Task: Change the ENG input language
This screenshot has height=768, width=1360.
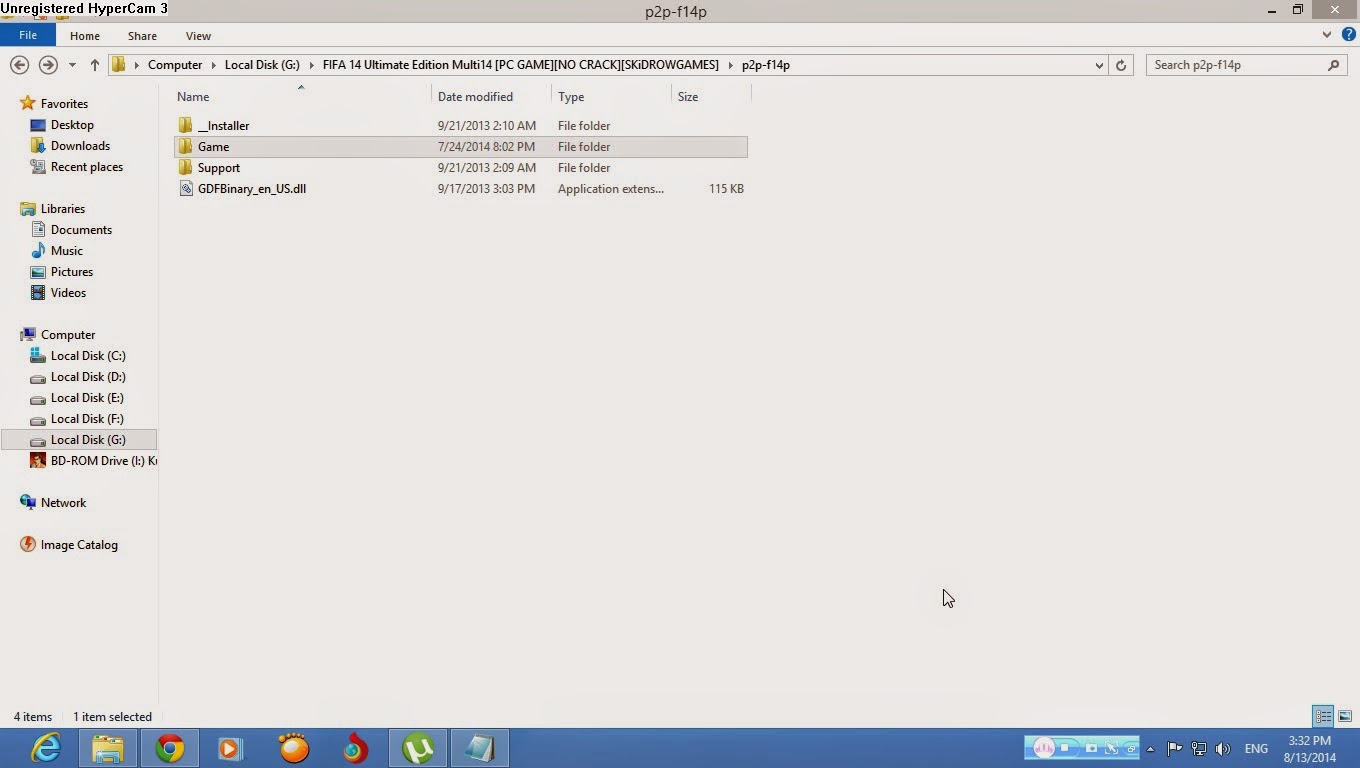Action: point(1256,749)
